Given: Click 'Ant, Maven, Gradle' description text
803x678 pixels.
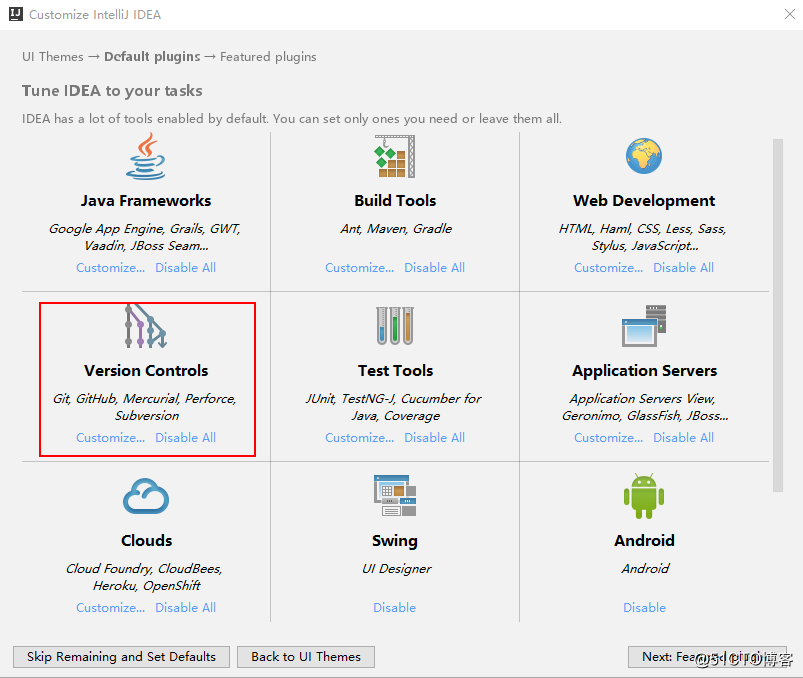Looking at the screenshot, I should coord(396,229).
